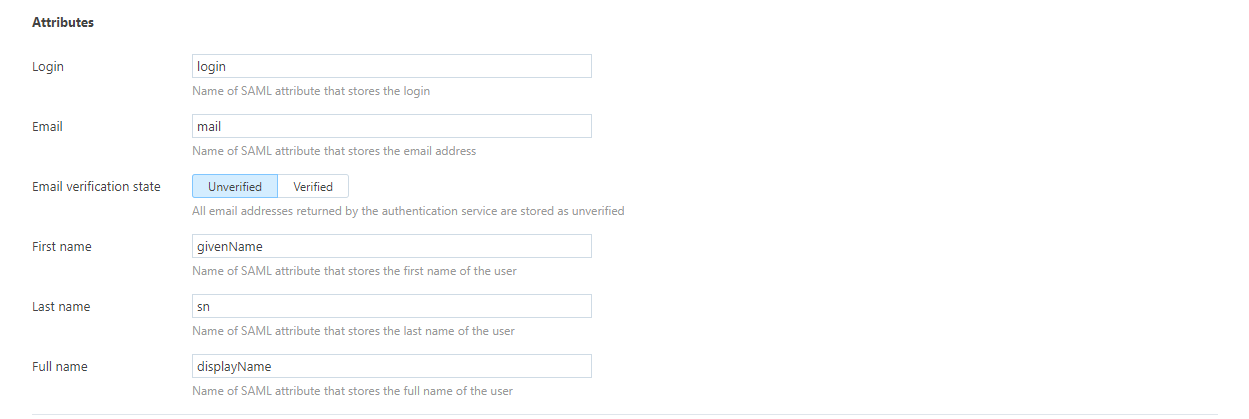This screenshot has height=419, width=1249.
Task: Focus the Email field containing 'mail'
Action: 391,126
